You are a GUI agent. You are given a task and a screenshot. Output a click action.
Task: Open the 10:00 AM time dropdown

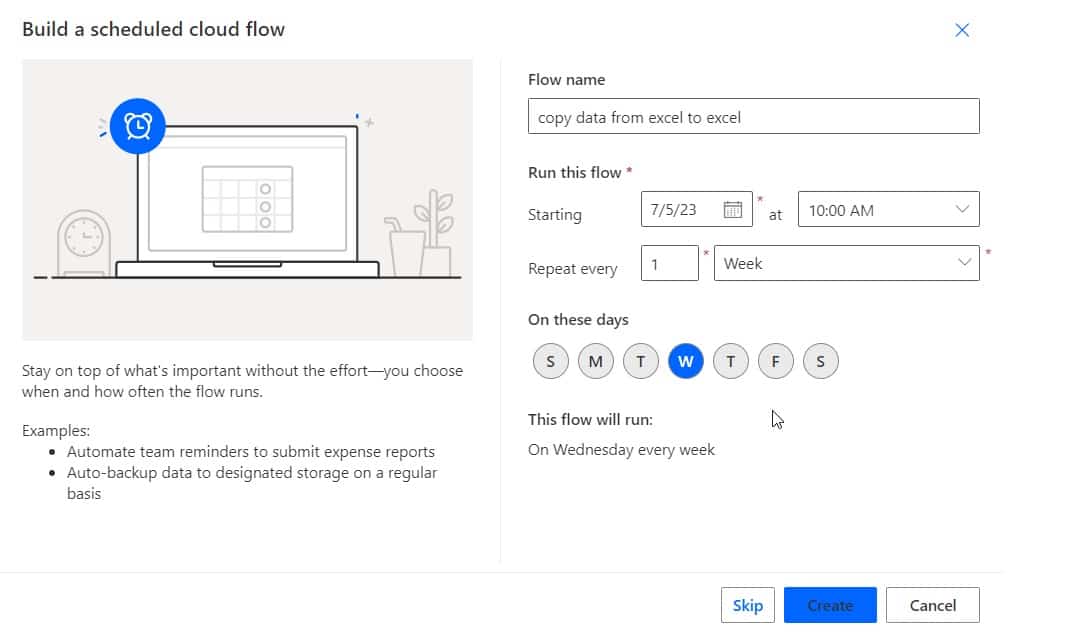[888, 210]
